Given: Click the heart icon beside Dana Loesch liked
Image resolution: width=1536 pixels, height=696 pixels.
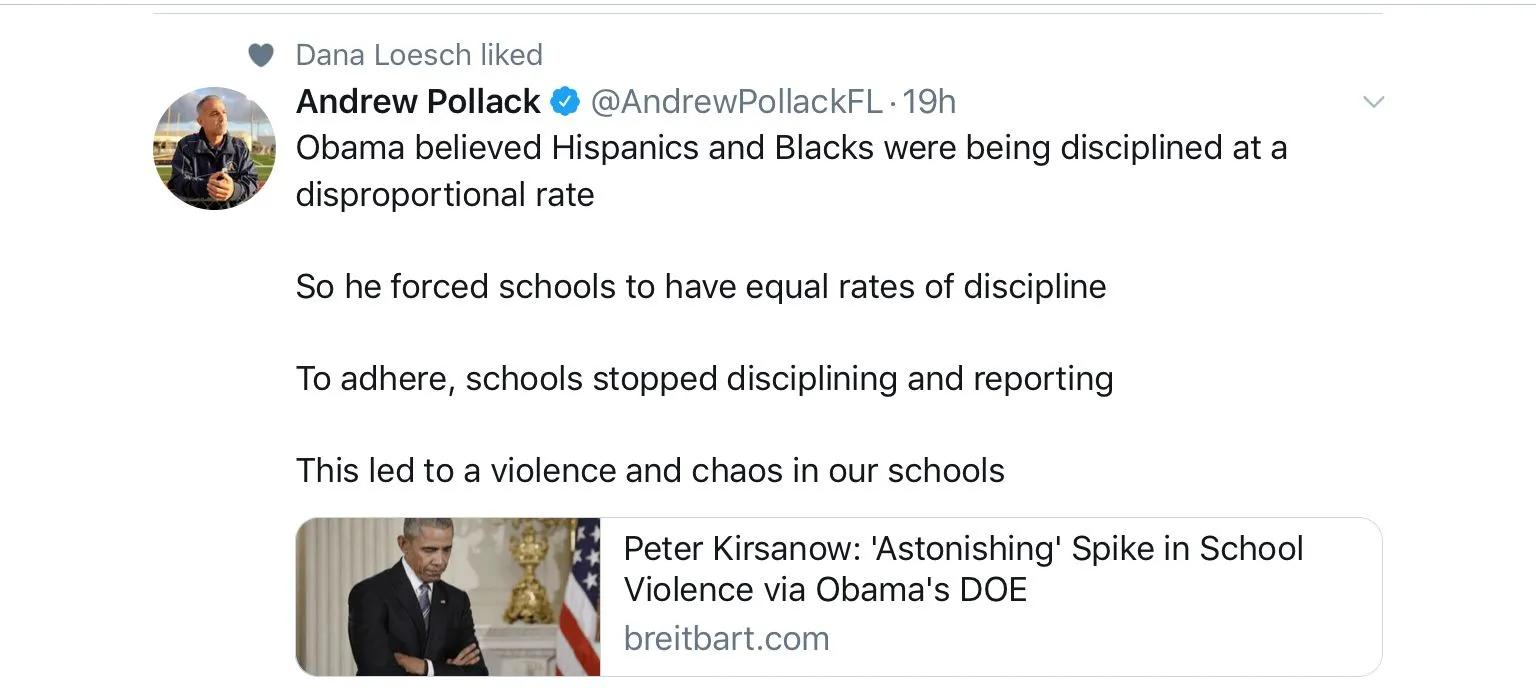Looking at the screenshot, I should [261, 55].
